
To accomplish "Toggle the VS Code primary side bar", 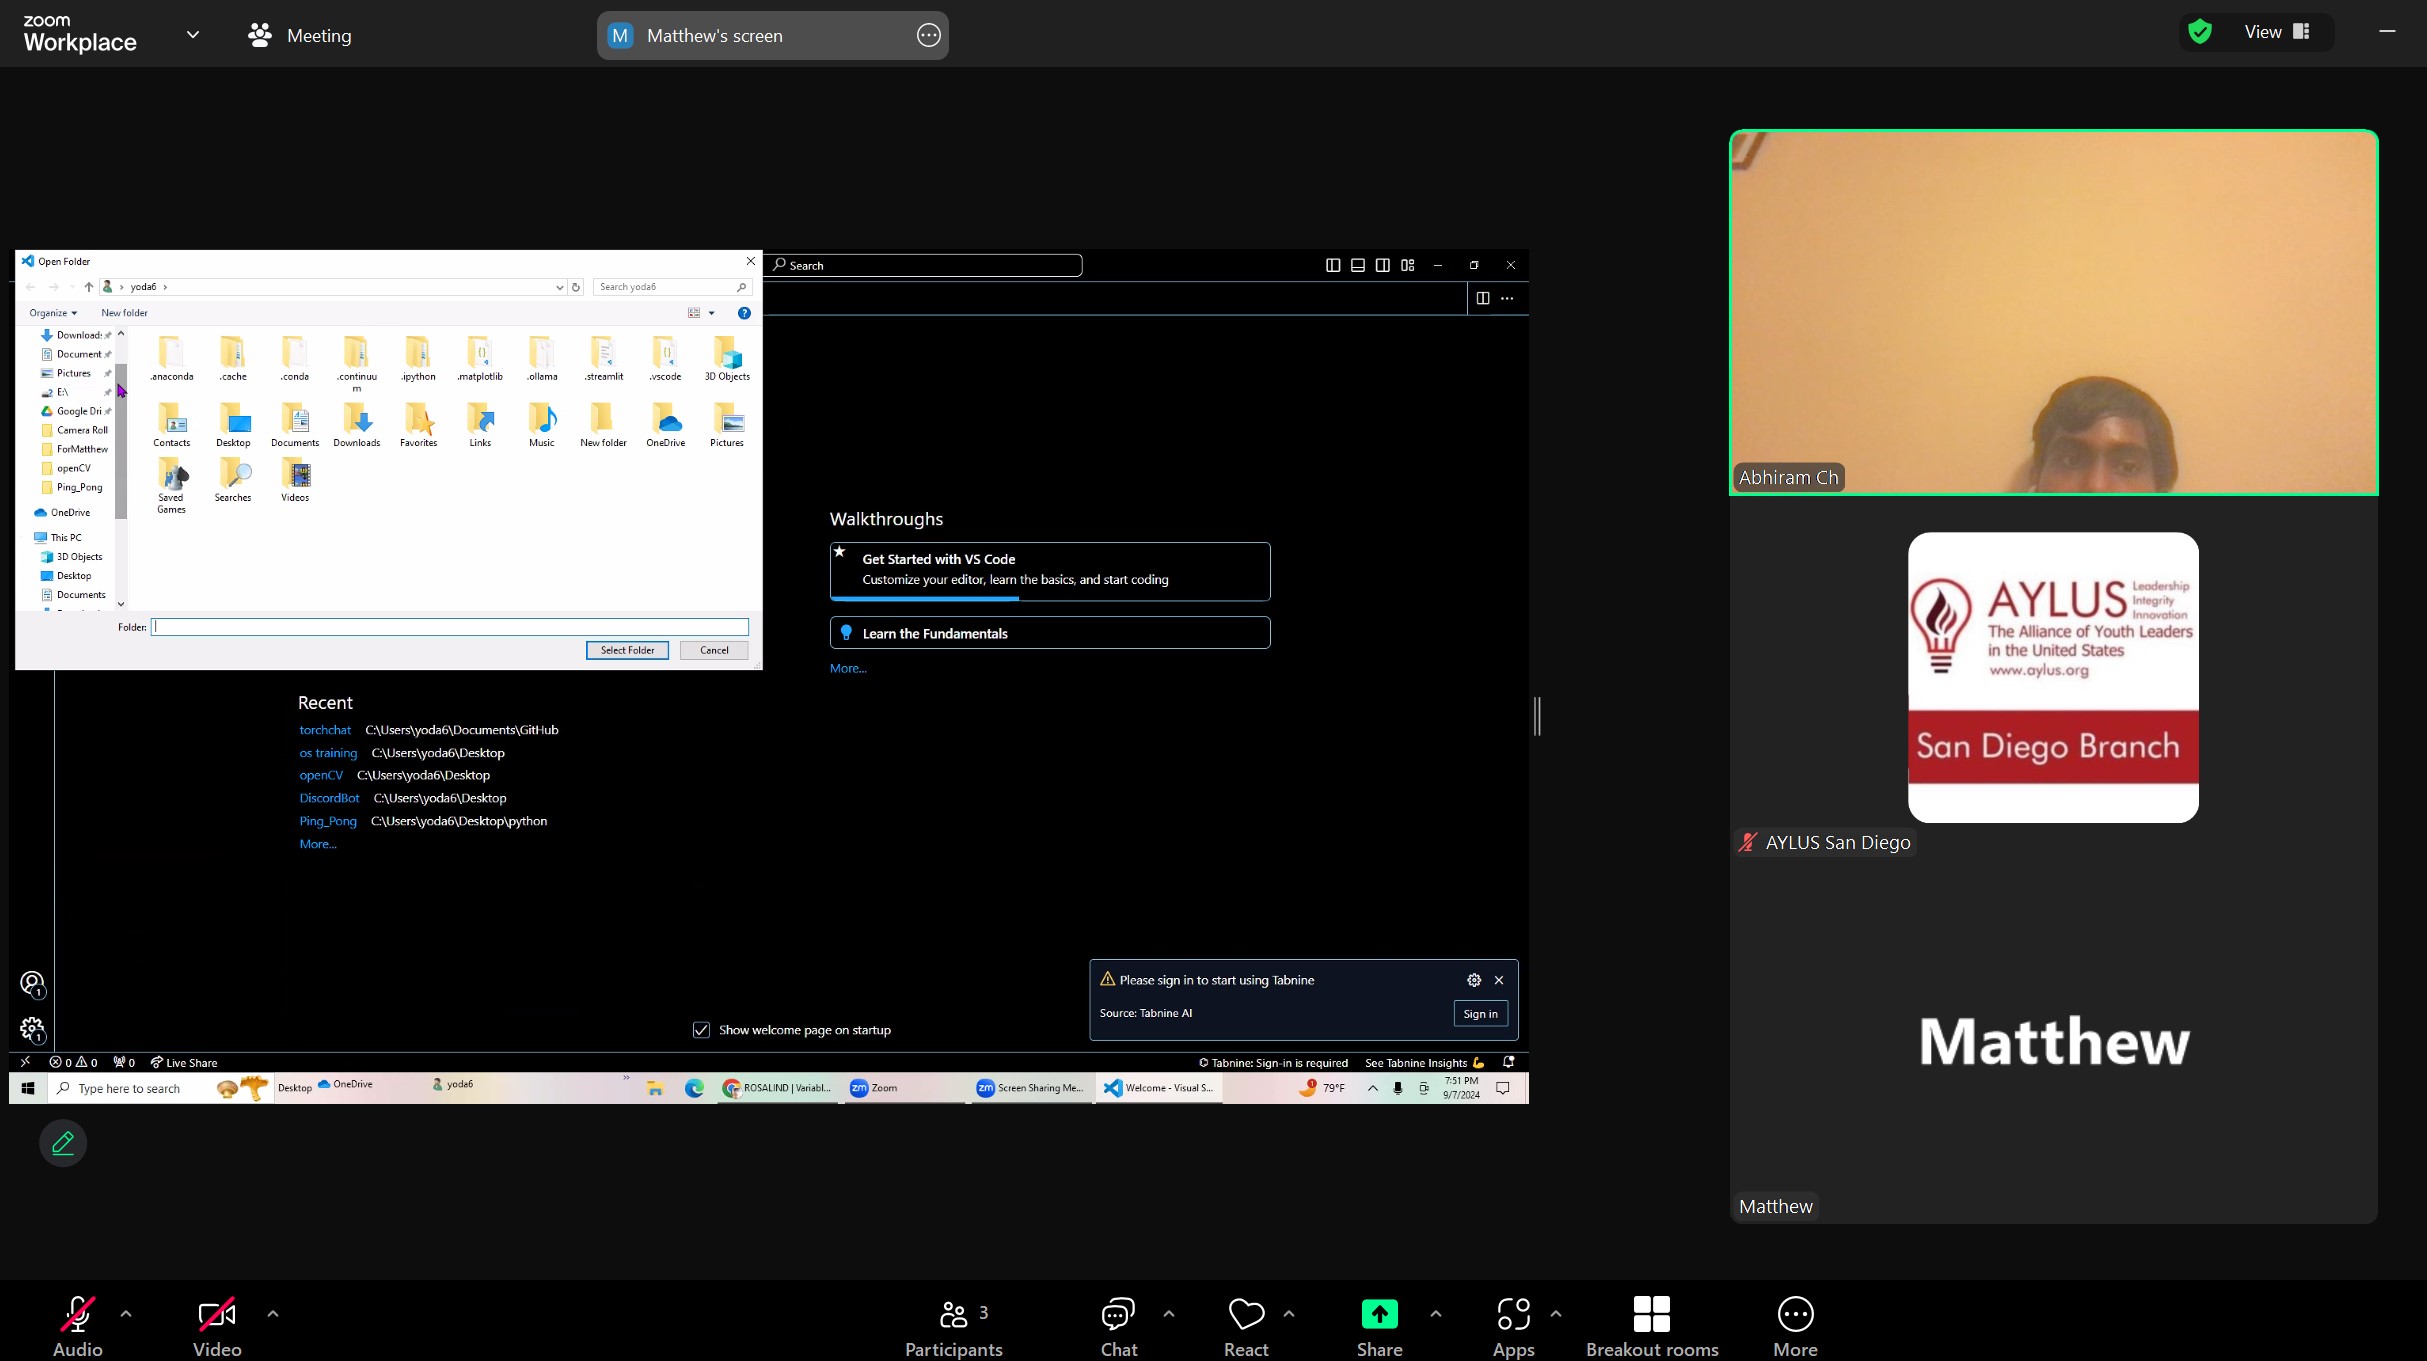I will click(x=1333, y=265).
